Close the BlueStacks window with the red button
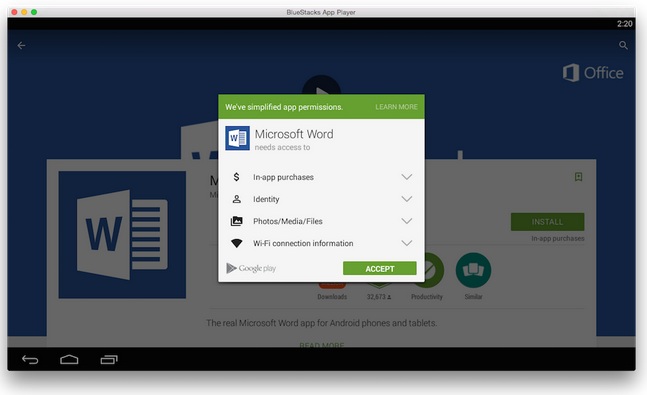This screenshot has width=647, height=395. (14, 12)
